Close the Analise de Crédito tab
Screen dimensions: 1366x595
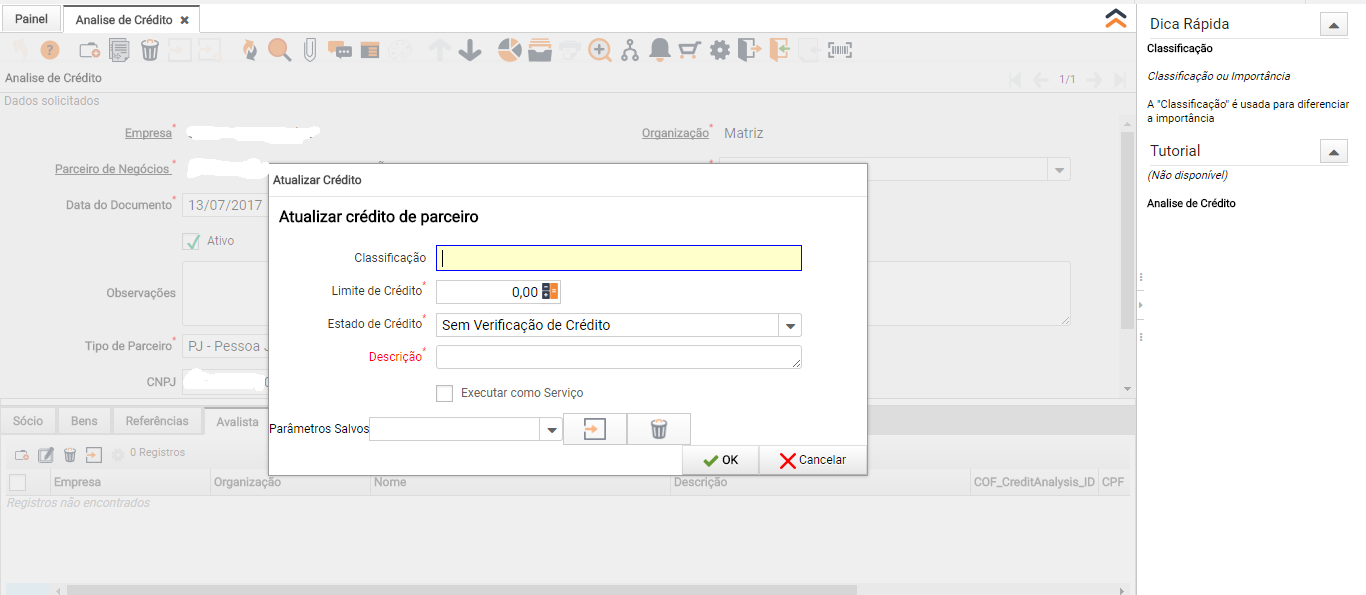(x=185, y=20)
